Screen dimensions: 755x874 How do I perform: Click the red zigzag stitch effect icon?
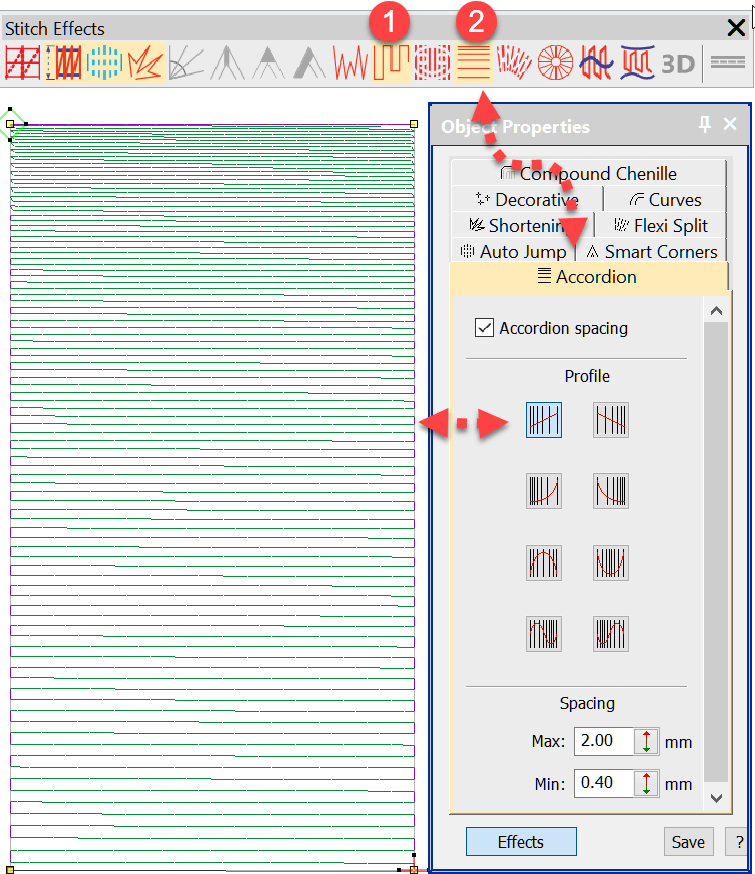coord(351,63)
